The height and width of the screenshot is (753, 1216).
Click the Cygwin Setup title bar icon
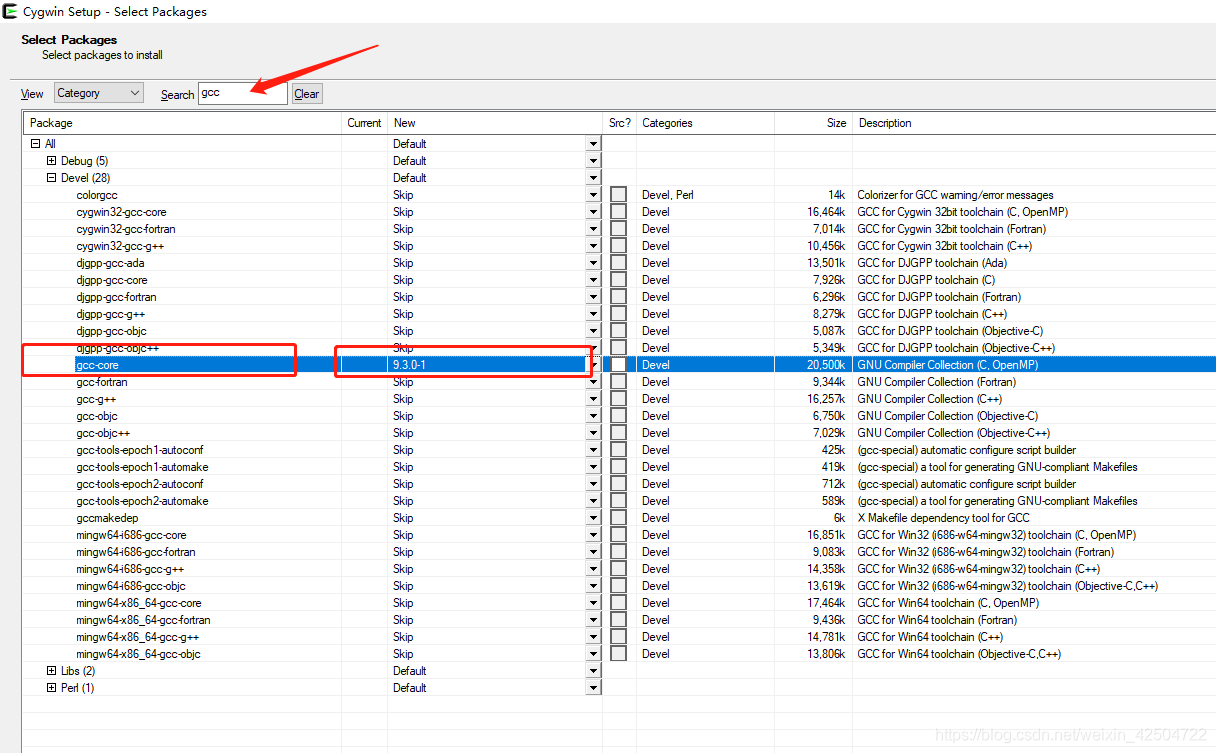10,12
